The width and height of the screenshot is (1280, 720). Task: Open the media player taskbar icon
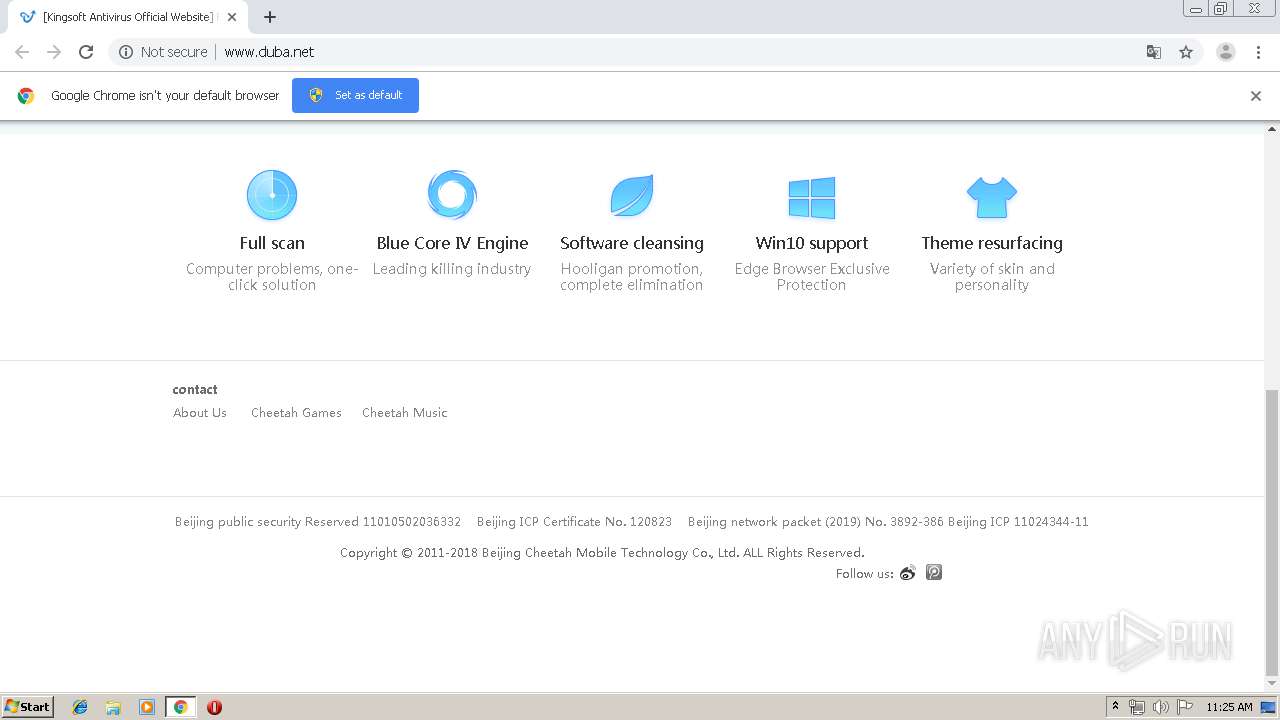pyautogui.click(x=147, y=707)
